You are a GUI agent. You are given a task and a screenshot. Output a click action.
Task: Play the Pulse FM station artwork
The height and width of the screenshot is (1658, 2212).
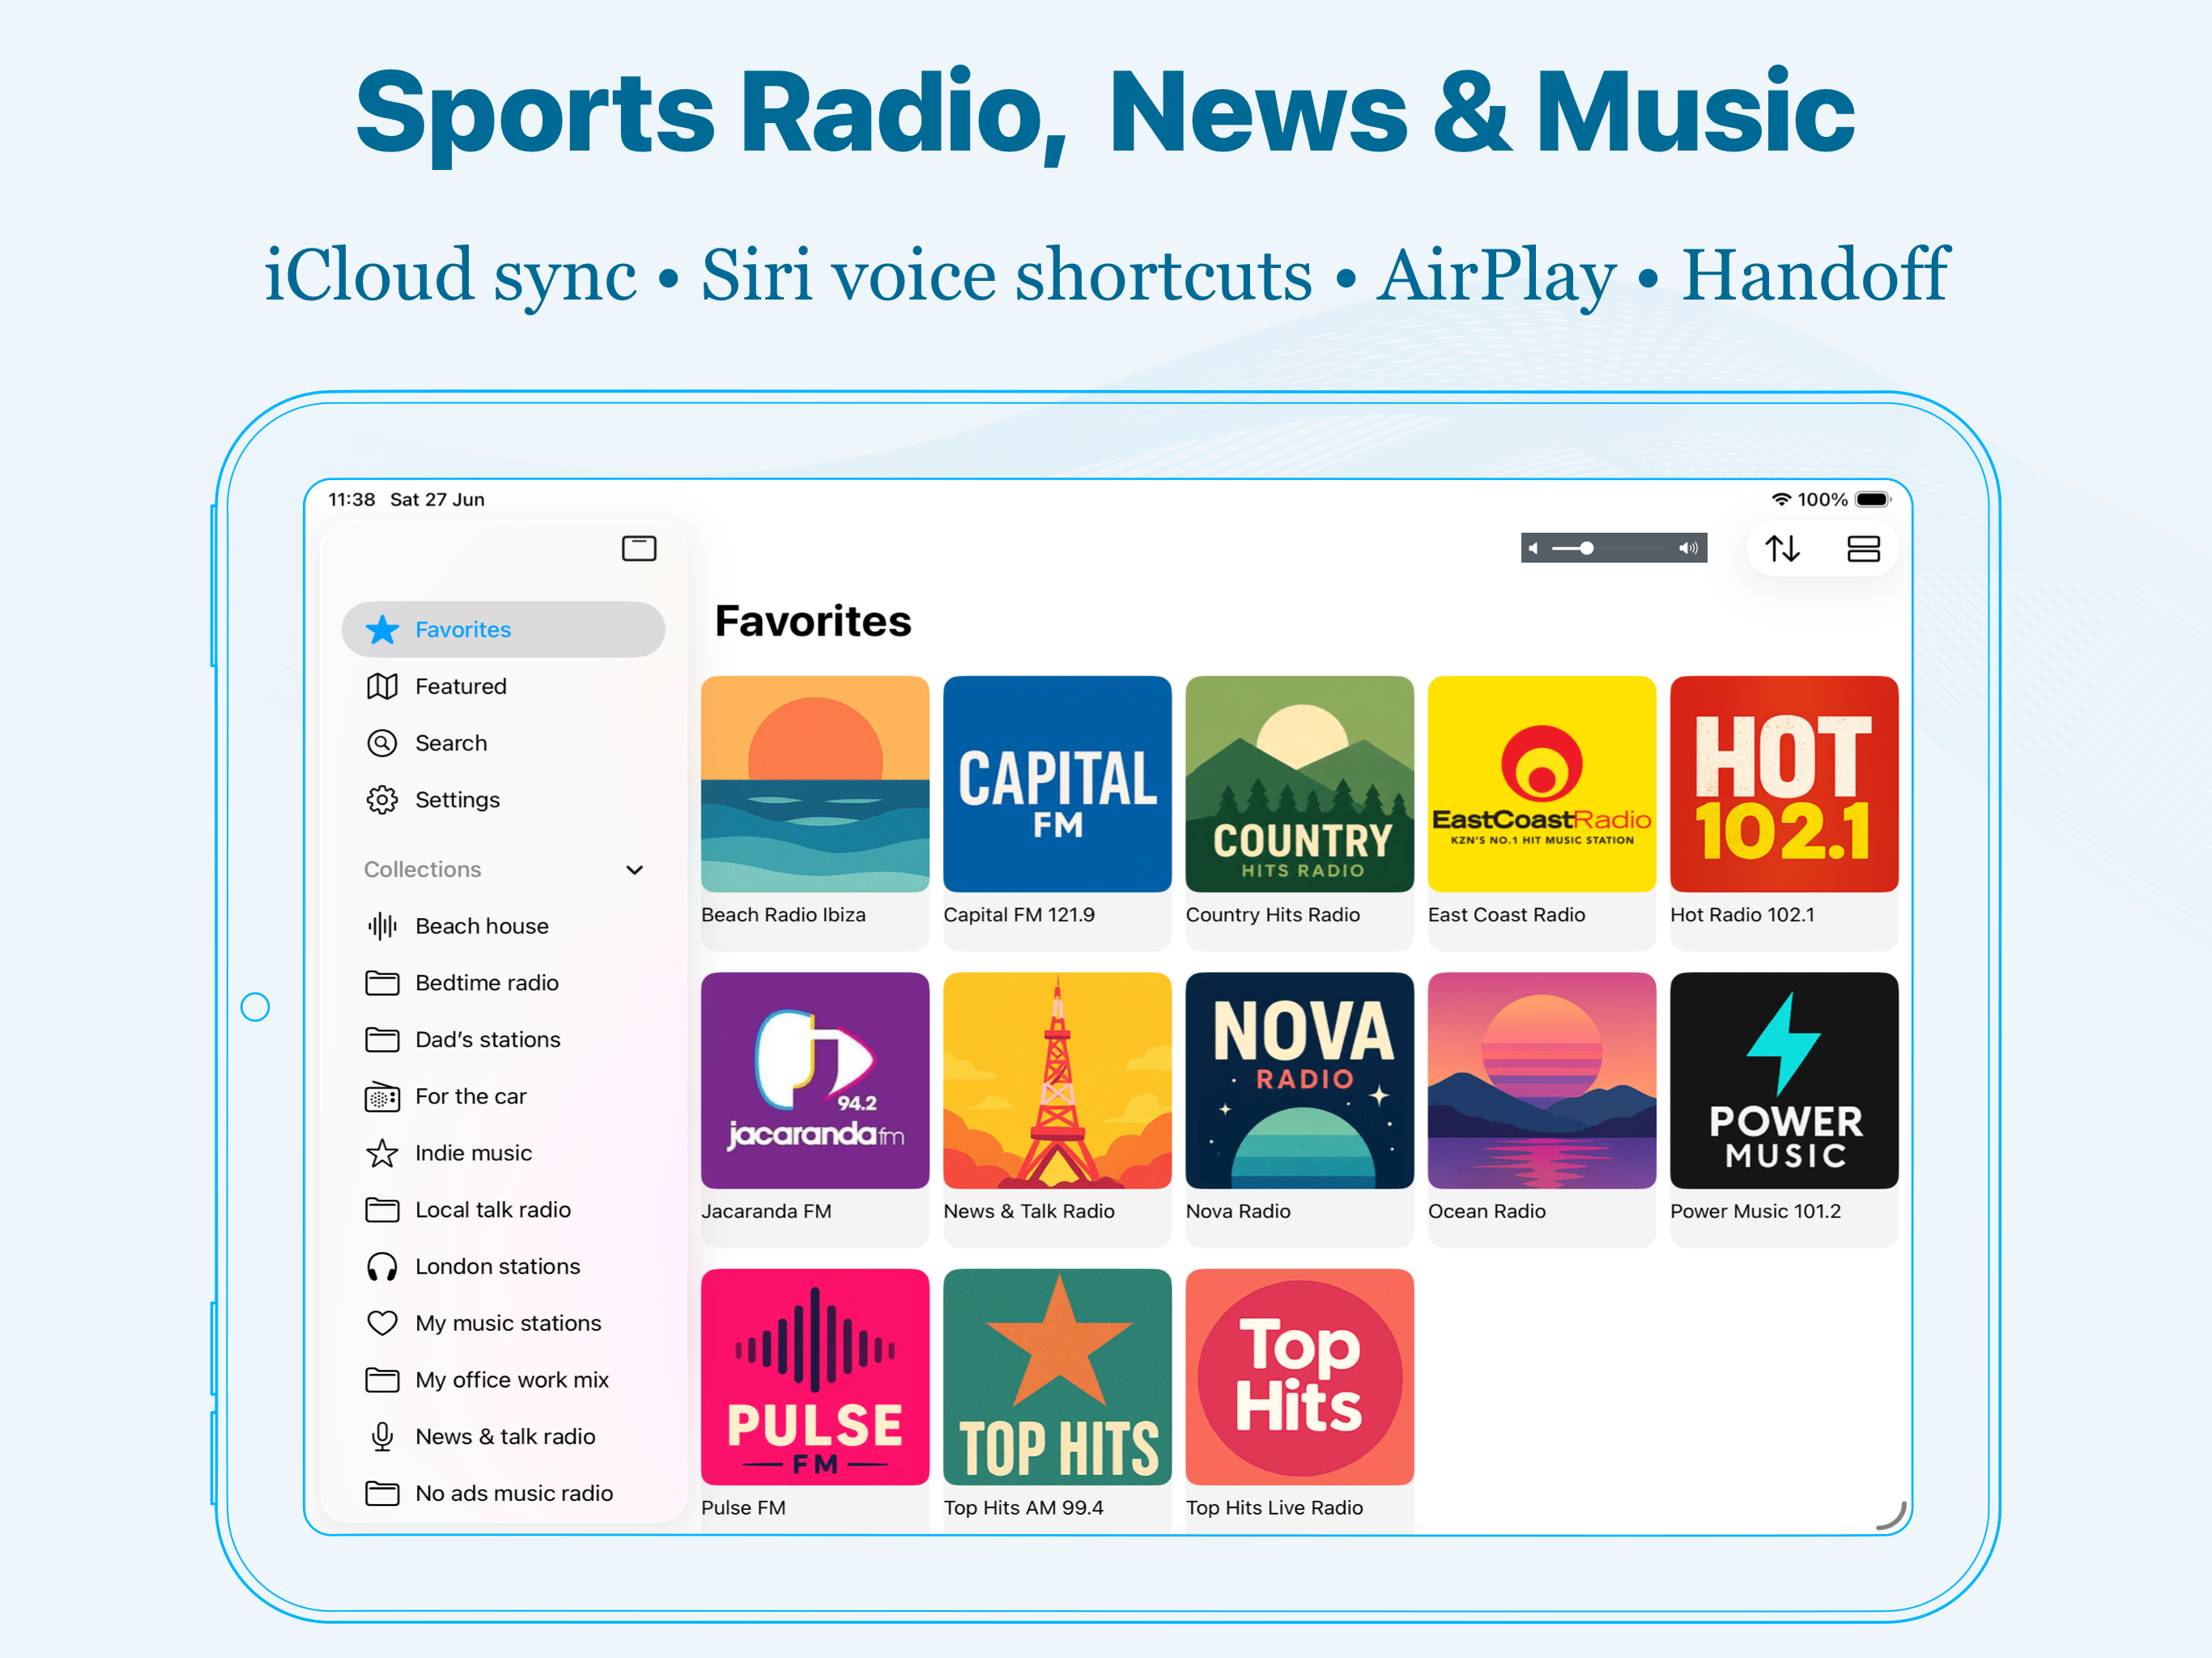815,1377
